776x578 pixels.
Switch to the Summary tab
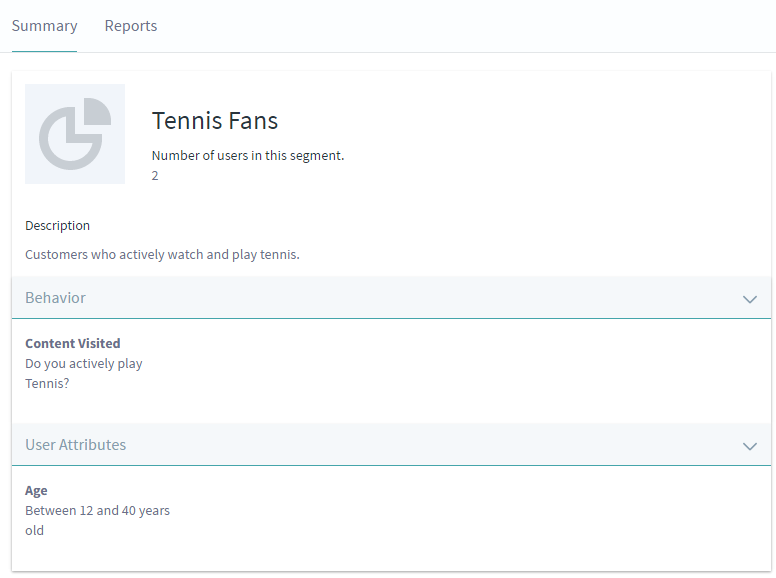[45, 26]
